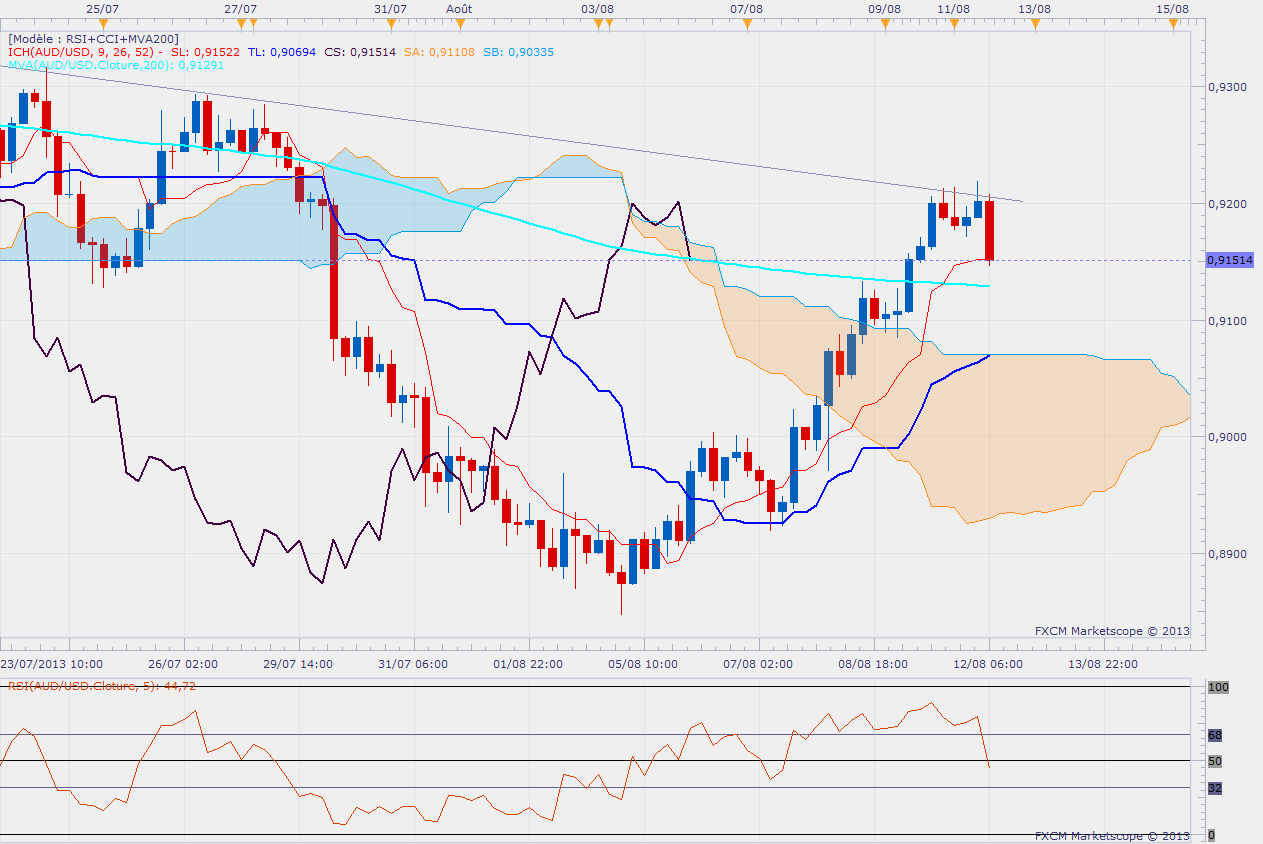Select the orange marker below 15/08
The height and width of the screenshot is (844, 1263).
1172,24
